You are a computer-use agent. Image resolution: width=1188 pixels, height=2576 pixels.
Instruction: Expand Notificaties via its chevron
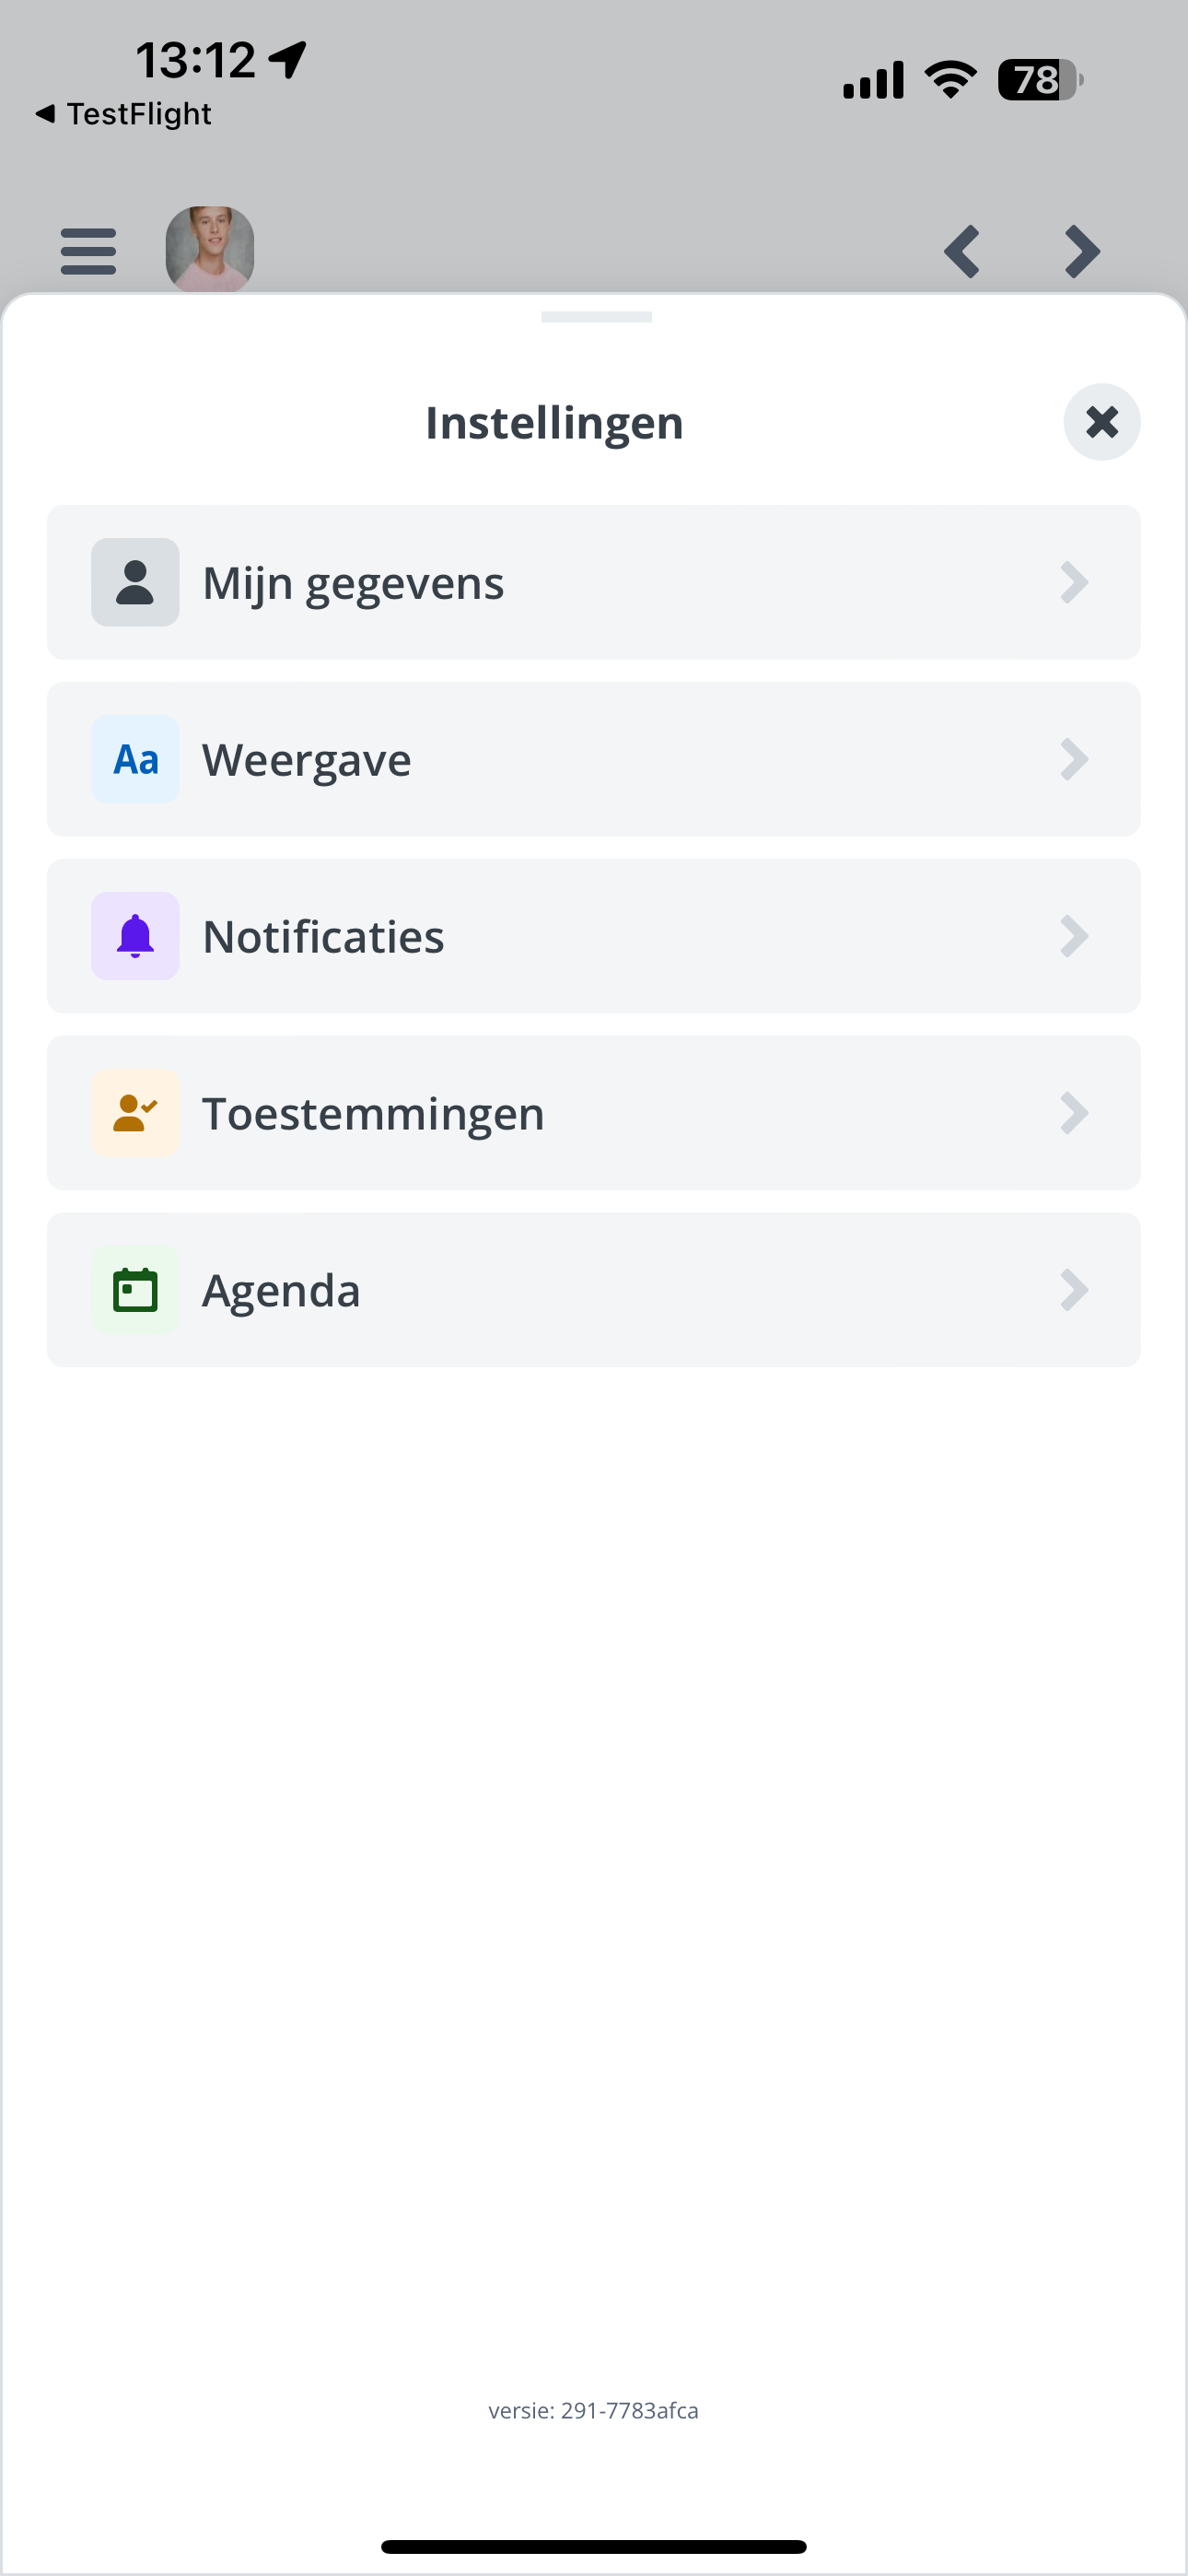pyautogui.click(x=1074, y=937)
